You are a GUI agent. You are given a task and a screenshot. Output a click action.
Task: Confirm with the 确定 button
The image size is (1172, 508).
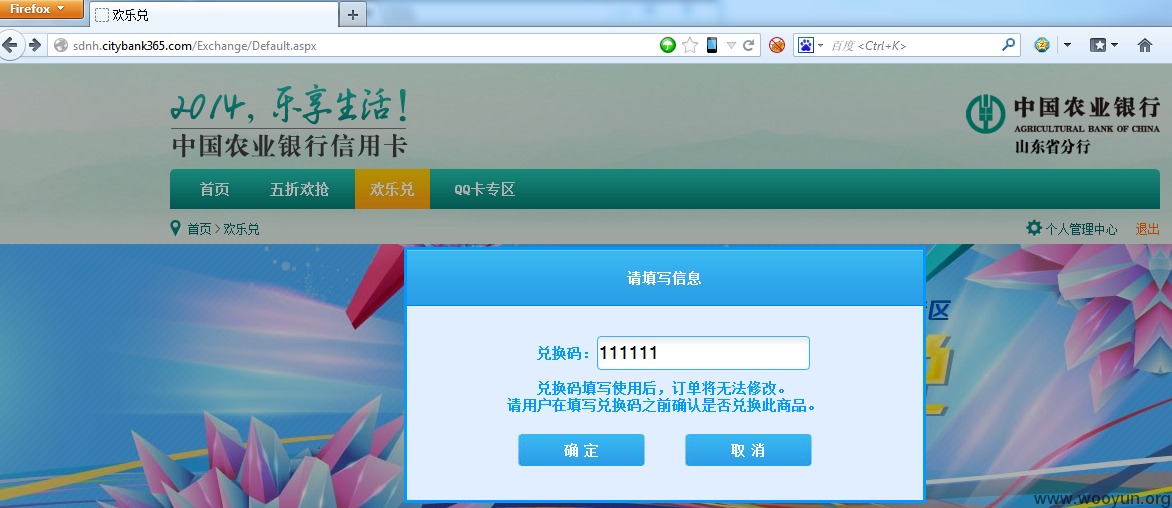pos(582,450)
